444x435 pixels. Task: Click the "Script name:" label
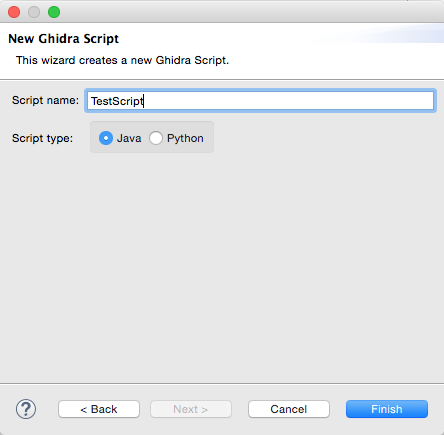[x=45, y=100]
